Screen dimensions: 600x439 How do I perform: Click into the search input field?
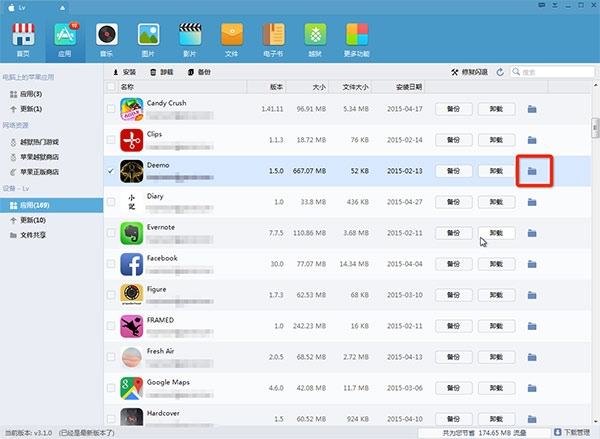click(552, 72)
